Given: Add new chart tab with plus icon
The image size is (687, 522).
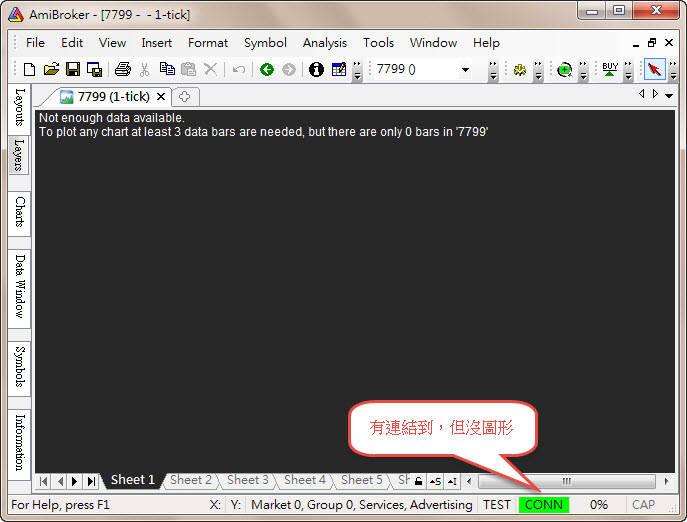Looking at the screenshot, I should [x=184, y=97].
